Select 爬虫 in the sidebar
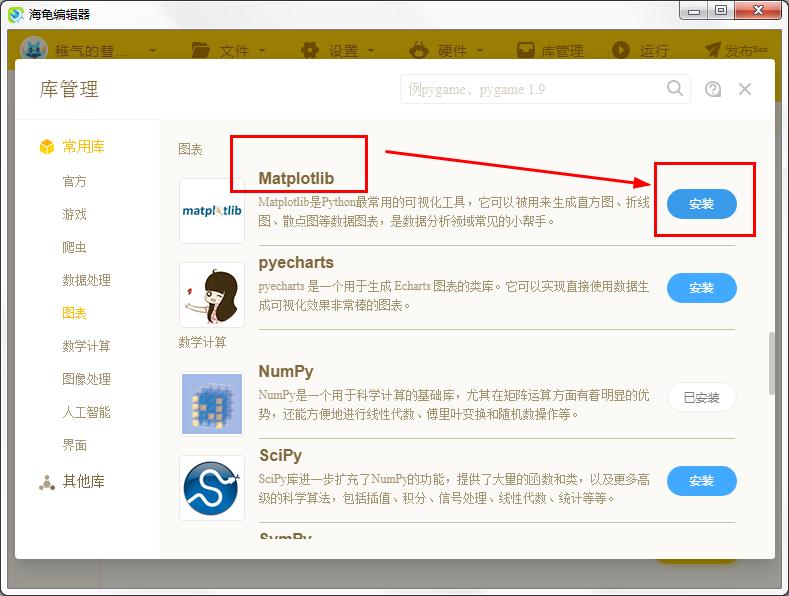Viewport: 789px width, 596px height. click(74, 247)
